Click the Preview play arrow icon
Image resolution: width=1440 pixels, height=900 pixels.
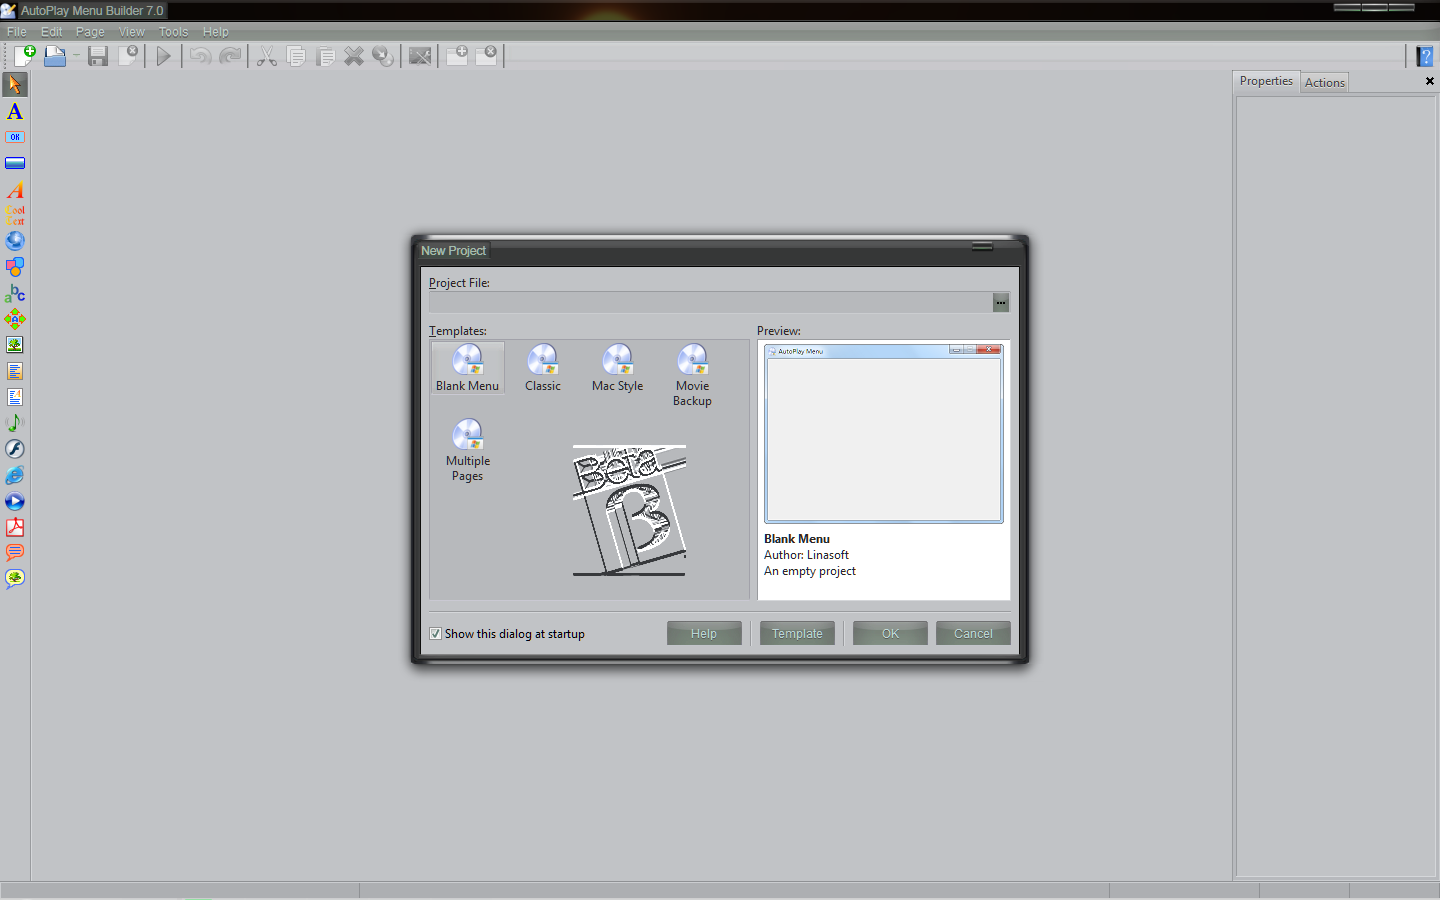[x=164, y=56]
